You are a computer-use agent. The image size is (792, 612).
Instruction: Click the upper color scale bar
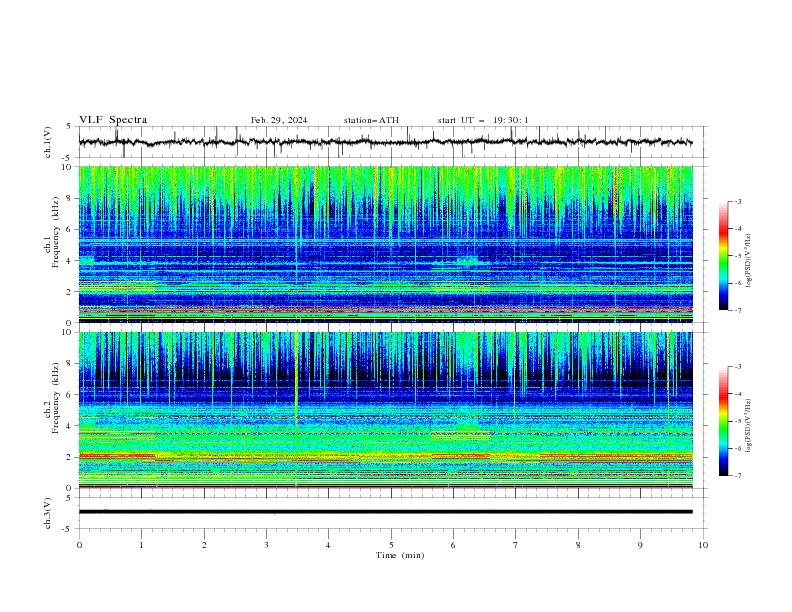[724, 256]
